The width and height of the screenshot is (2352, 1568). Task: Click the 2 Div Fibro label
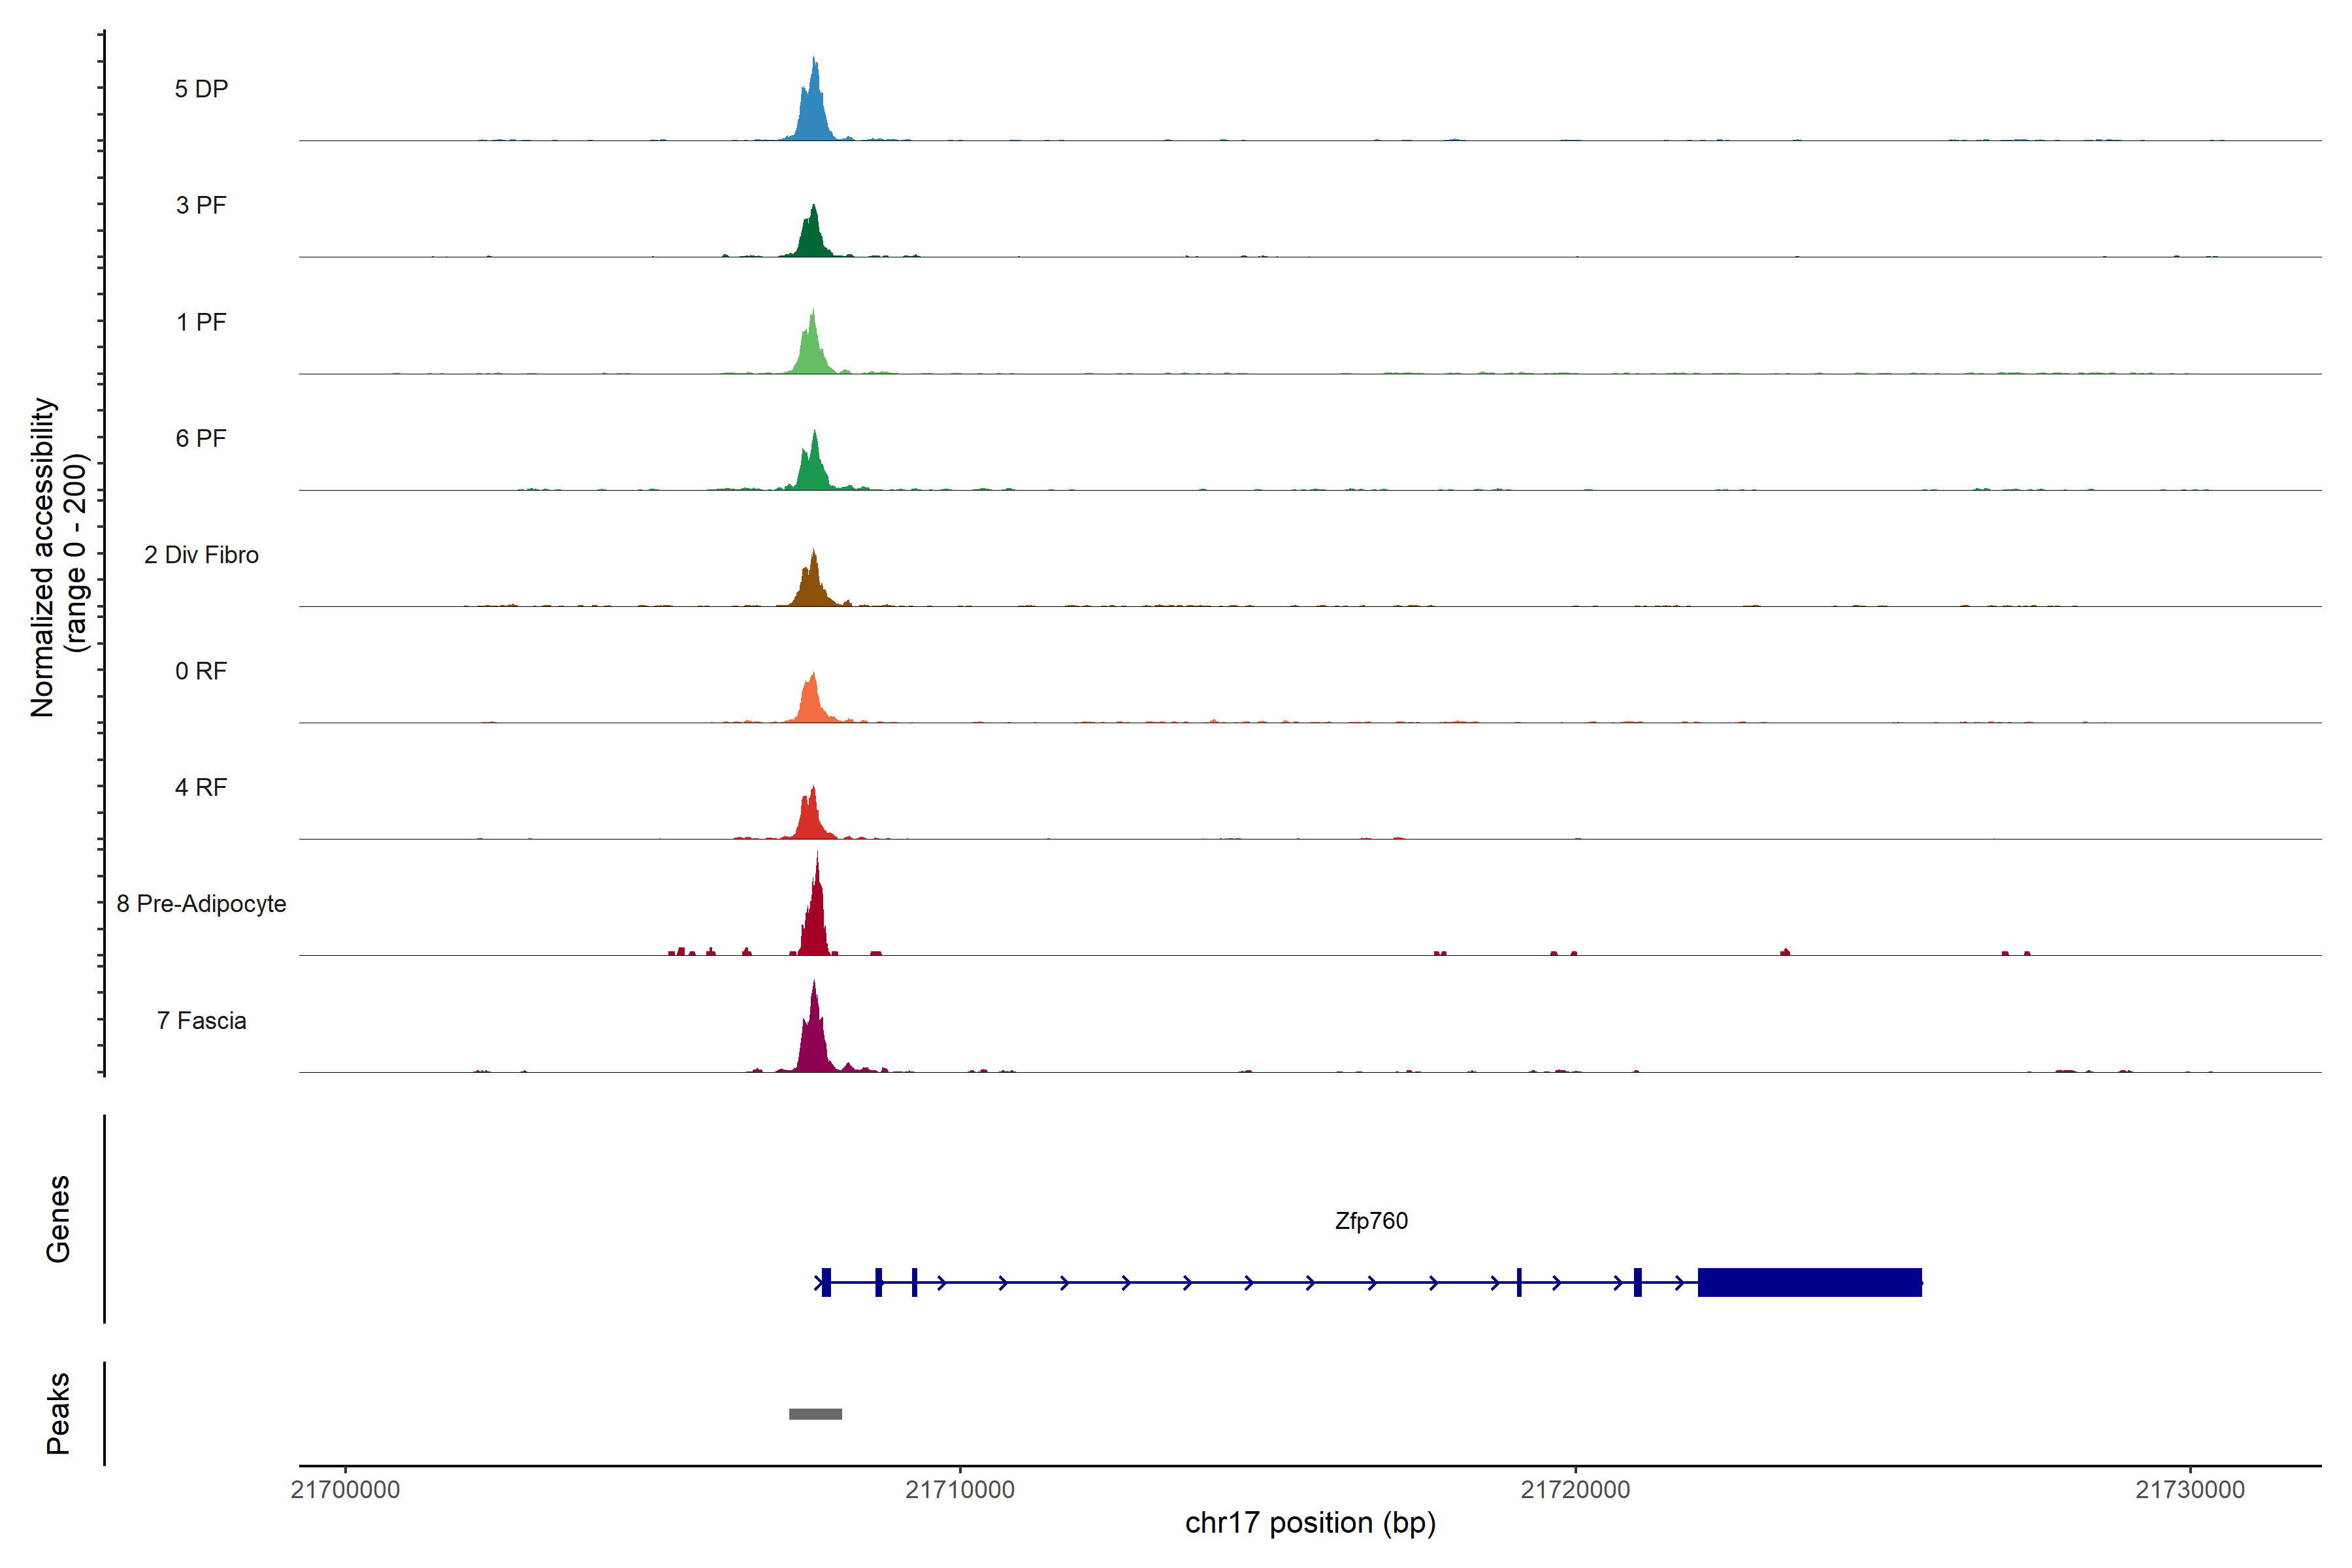coord(201,555)
